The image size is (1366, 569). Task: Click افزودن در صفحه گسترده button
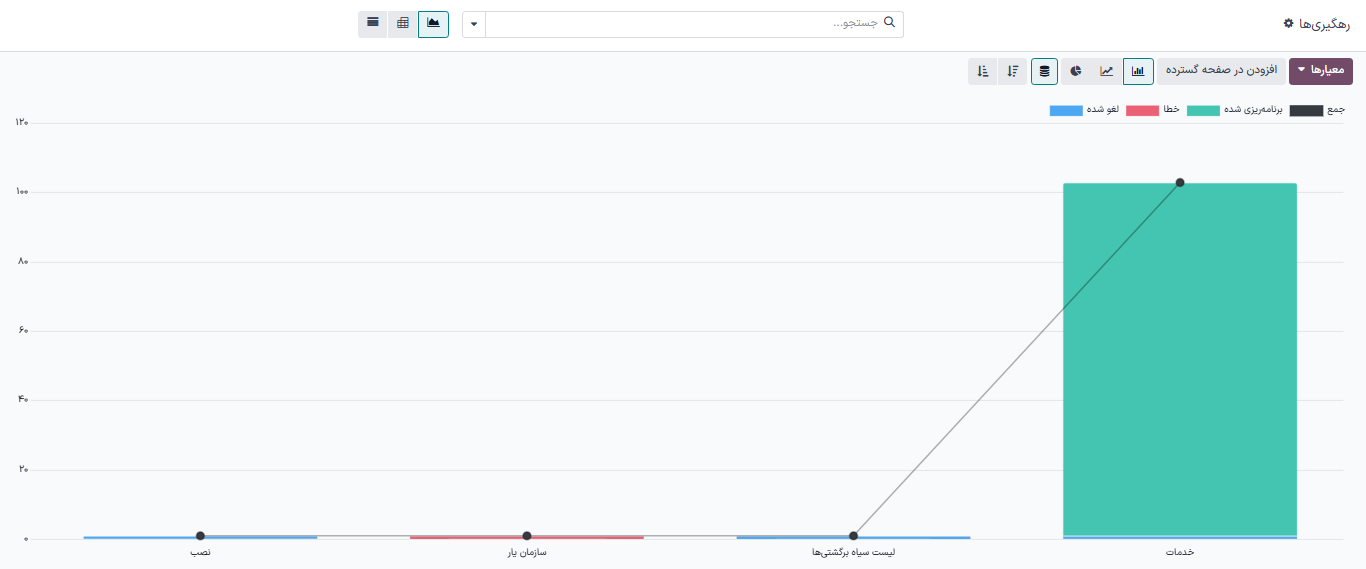(x=1221, y=71)
